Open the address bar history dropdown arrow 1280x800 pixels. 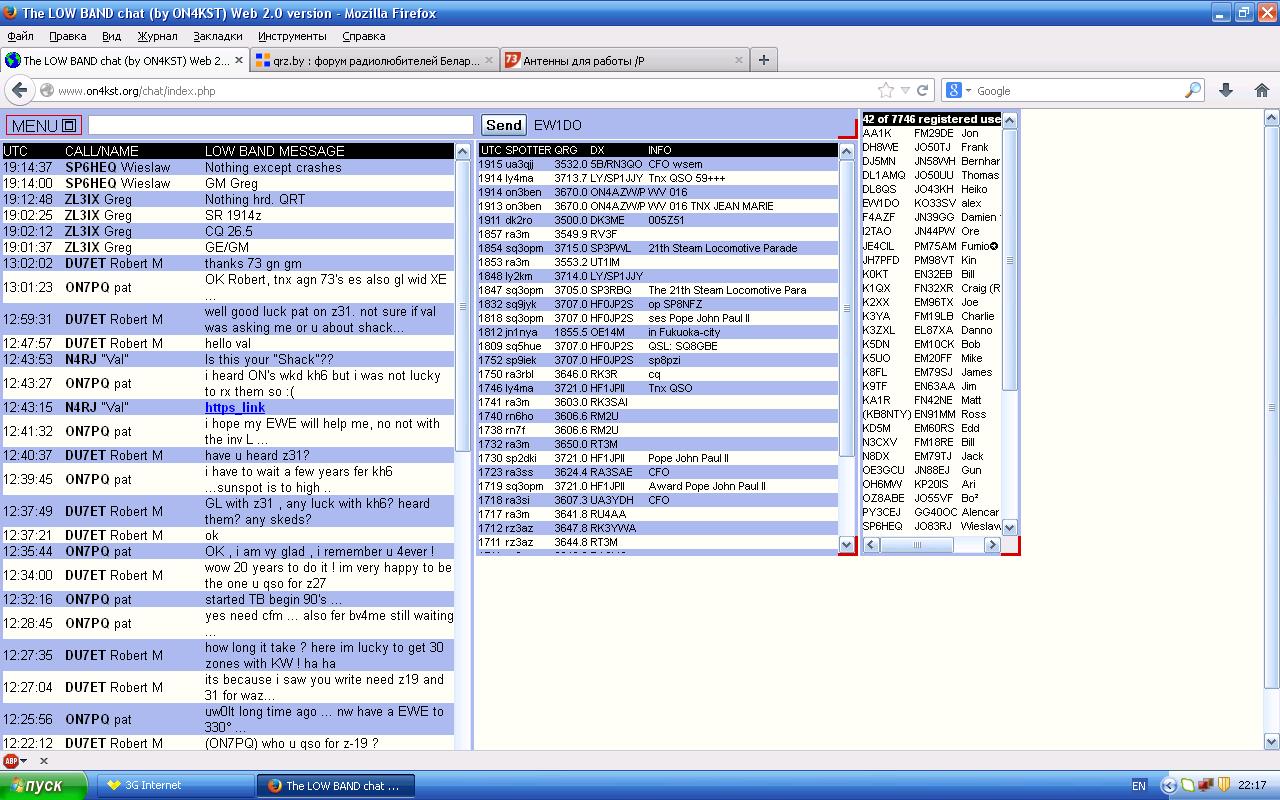coord(905,90)
